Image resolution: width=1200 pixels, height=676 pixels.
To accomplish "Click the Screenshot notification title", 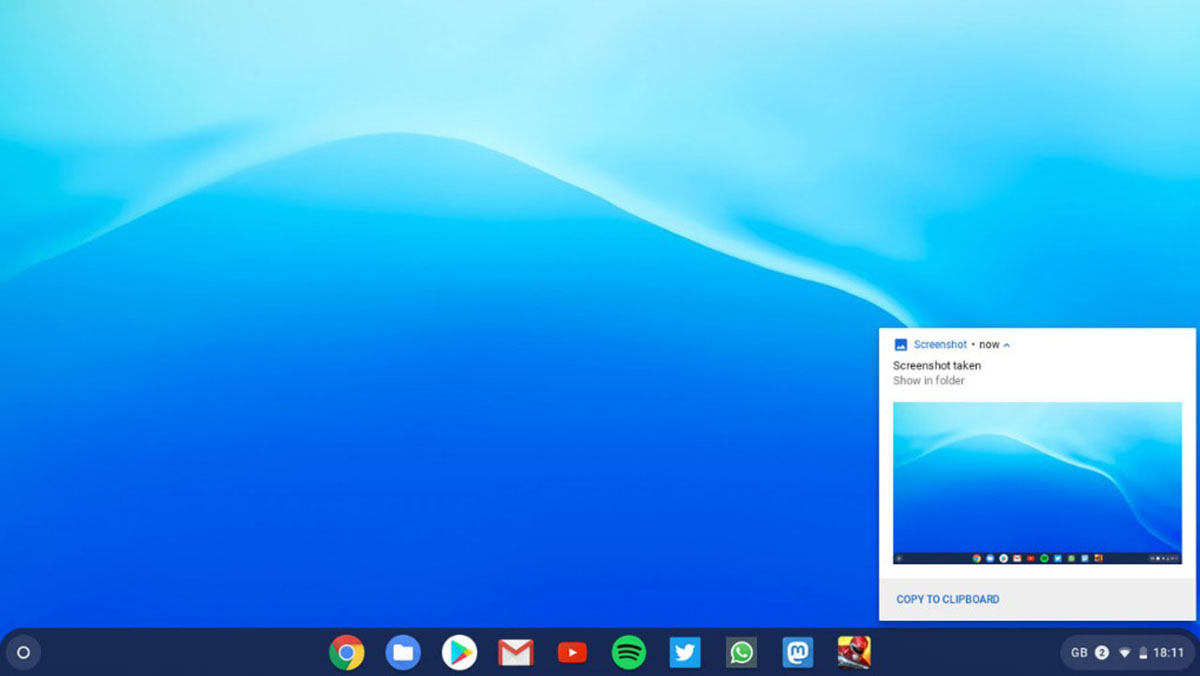I will 940,344.
